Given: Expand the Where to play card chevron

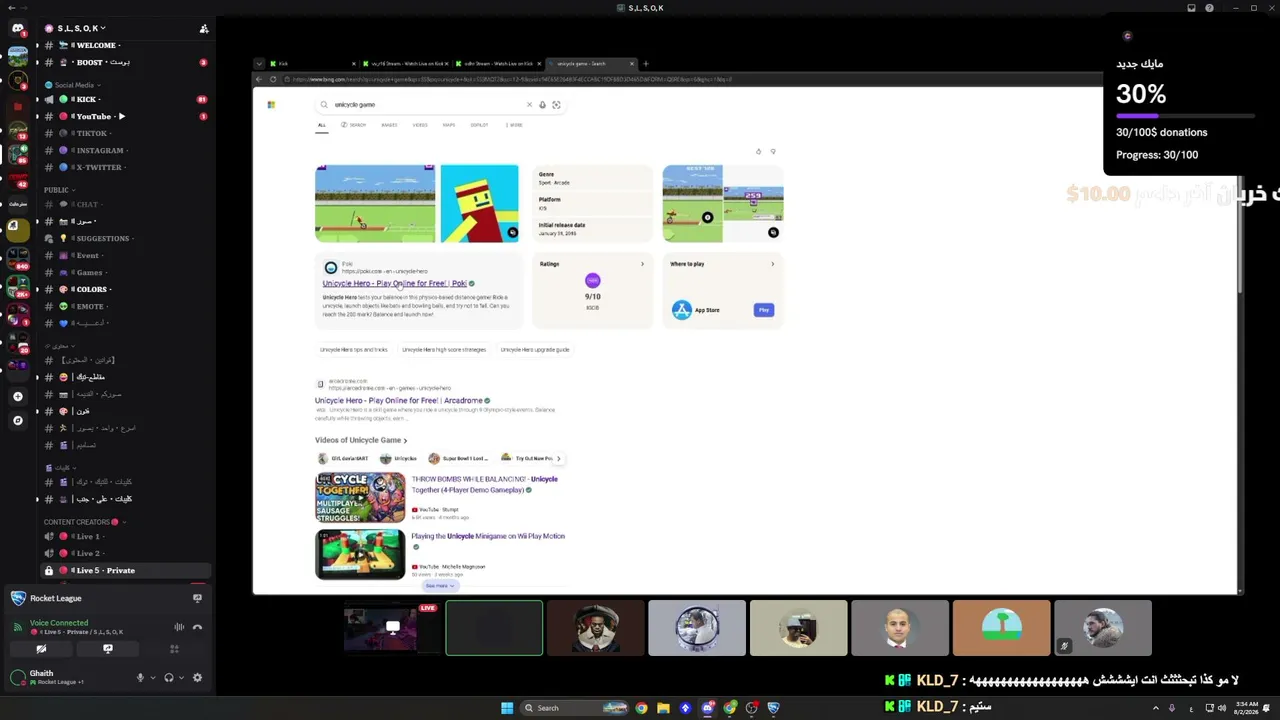Looking at the screenshot, I should click(772, 264).
